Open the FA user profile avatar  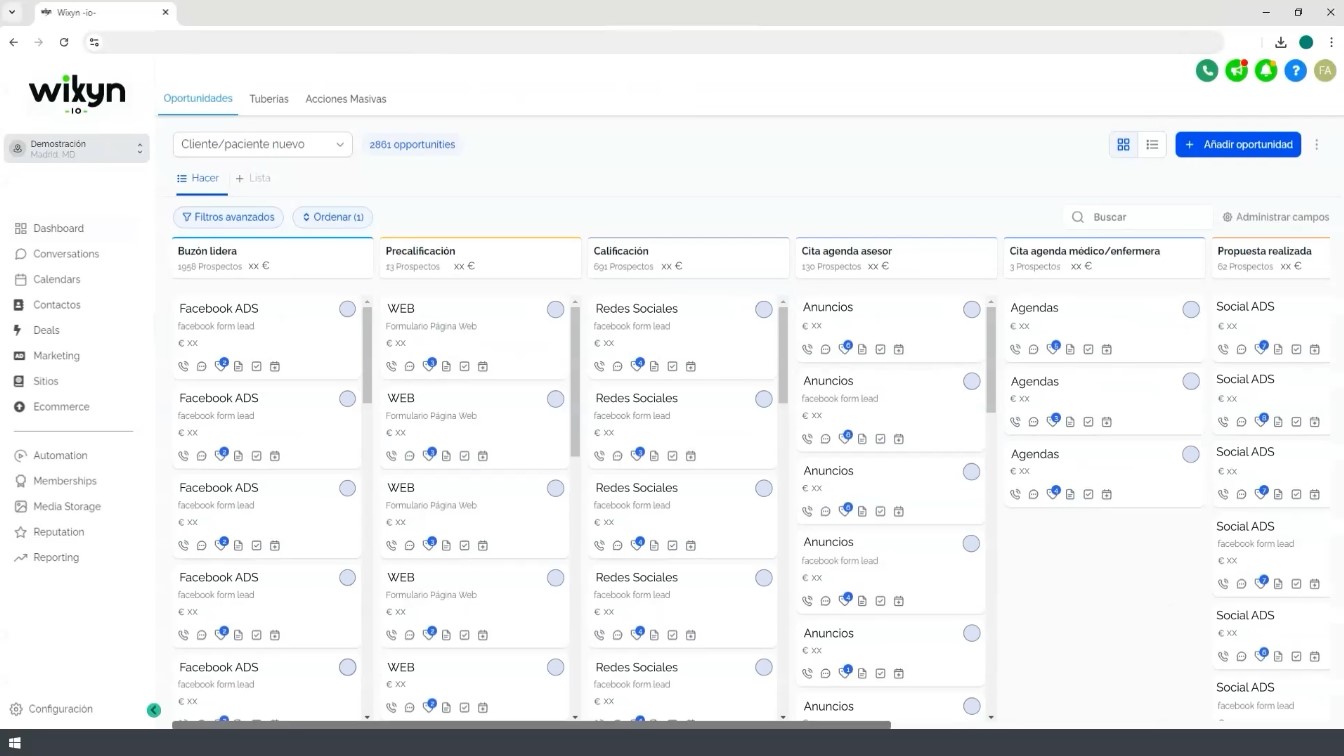[1325, 70]
